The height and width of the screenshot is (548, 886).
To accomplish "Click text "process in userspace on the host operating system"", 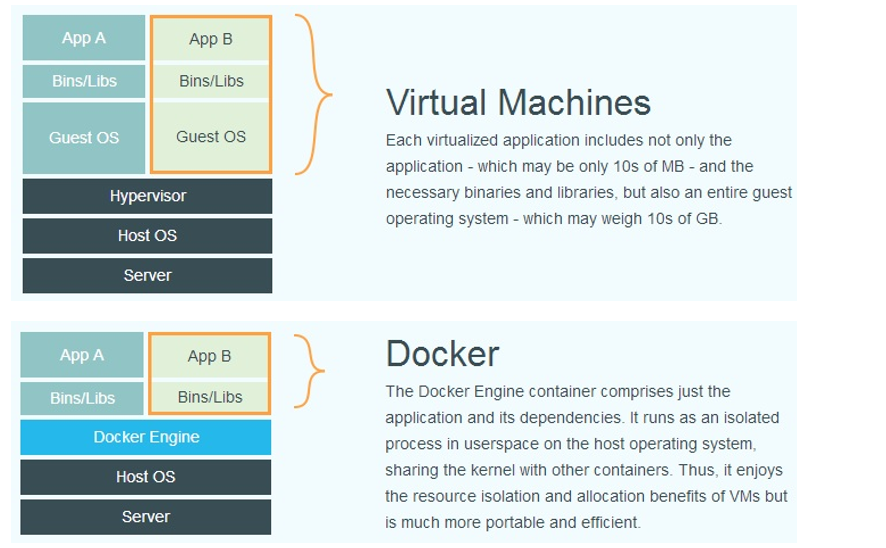I will (570, 444).
